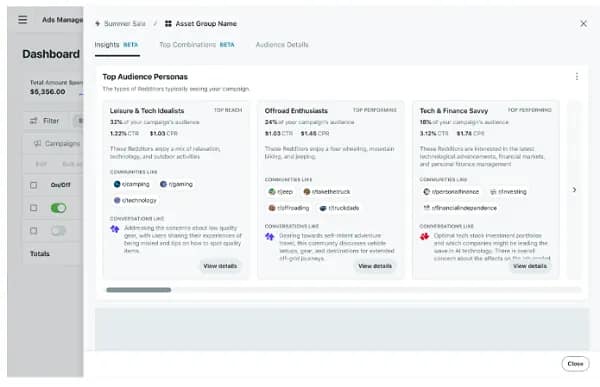Screen dimensions: 600x387
Task: Select the r/technology community chip
Action: click(x=135, y=200)
